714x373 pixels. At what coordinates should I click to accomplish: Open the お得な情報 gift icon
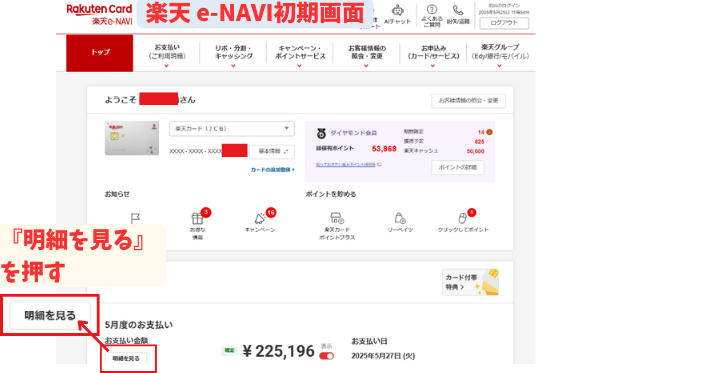tap(197, 219)
